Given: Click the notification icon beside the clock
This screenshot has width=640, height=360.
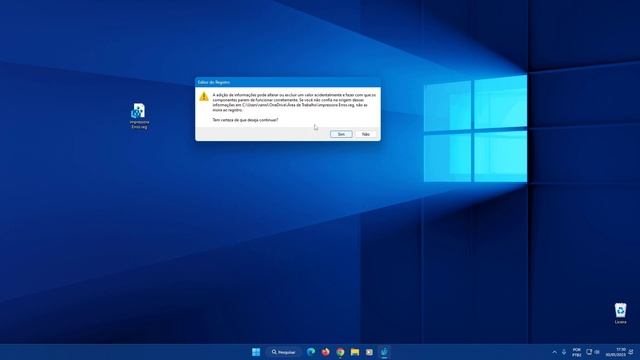Looking at the screenshot, I should coord(631,352).
